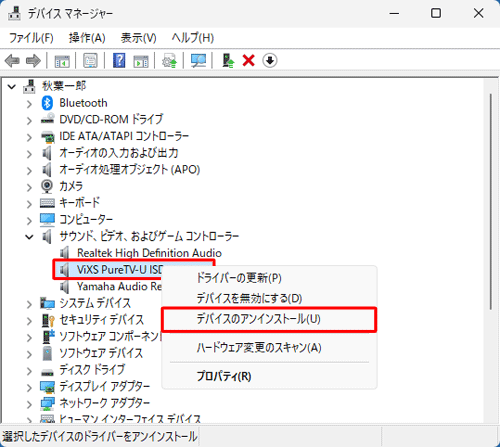The width and height of the screenshot is (500, 447).
Task: Click the IDE ATA/ATAPI controller icon
Action: point(47,136)
